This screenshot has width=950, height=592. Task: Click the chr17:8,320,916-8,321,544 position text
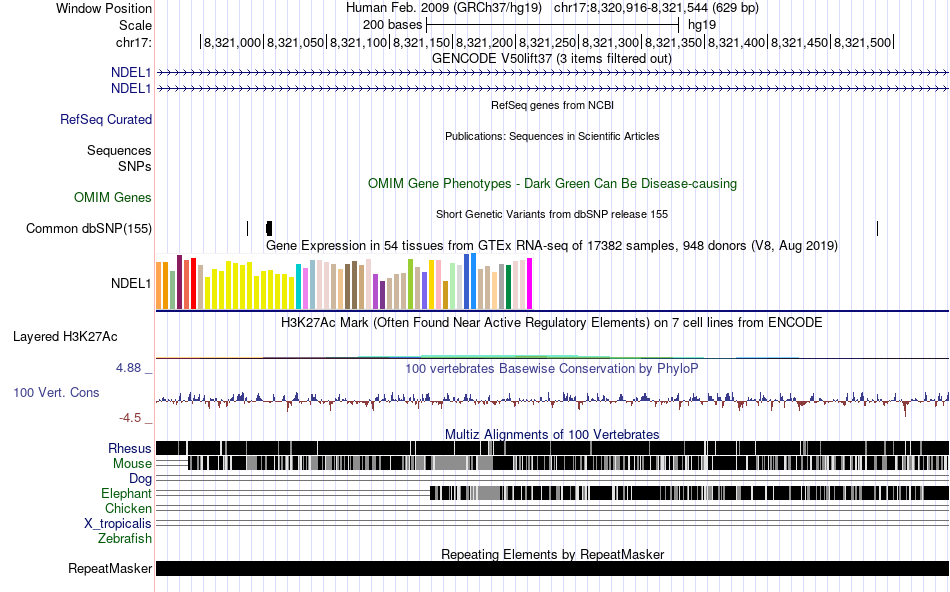[x=656, y=8]
